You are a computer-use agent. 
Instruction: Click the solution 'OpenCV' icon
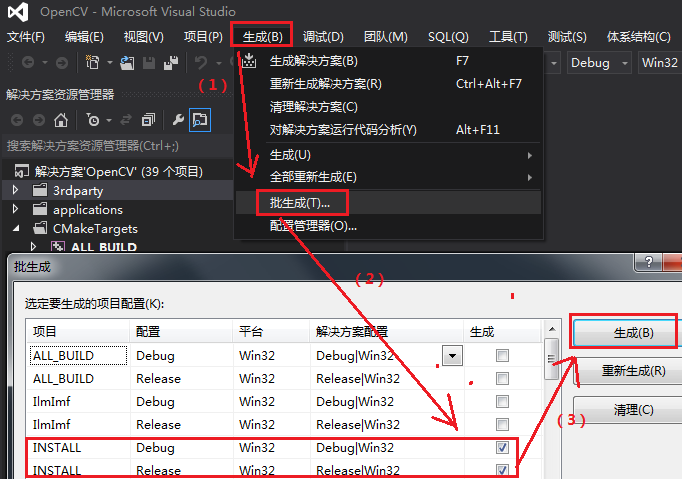(22, 171)
